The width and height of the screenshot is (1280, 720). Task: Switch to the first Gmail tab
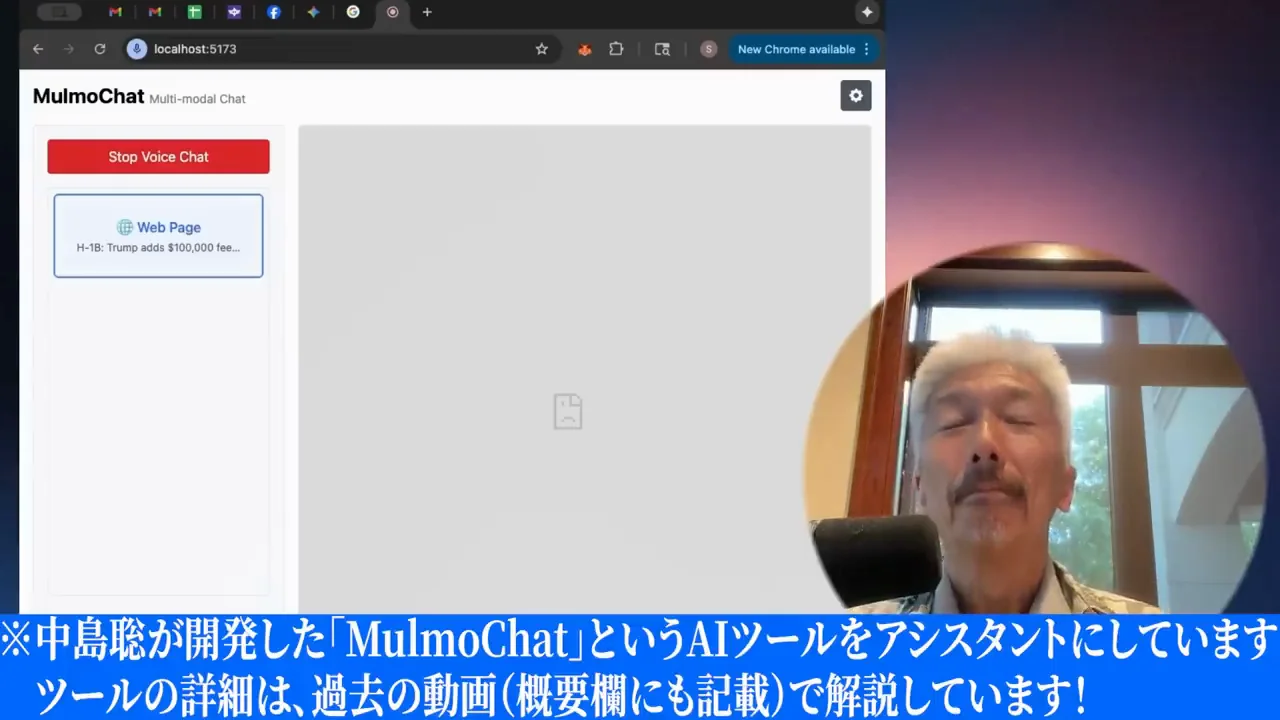(115, 12)
